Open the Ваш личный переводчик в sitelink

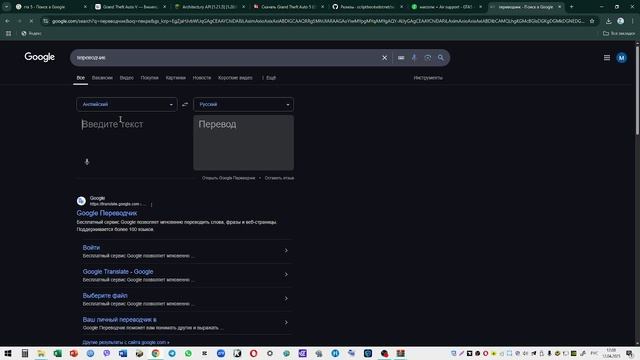[x=119, y=320]
